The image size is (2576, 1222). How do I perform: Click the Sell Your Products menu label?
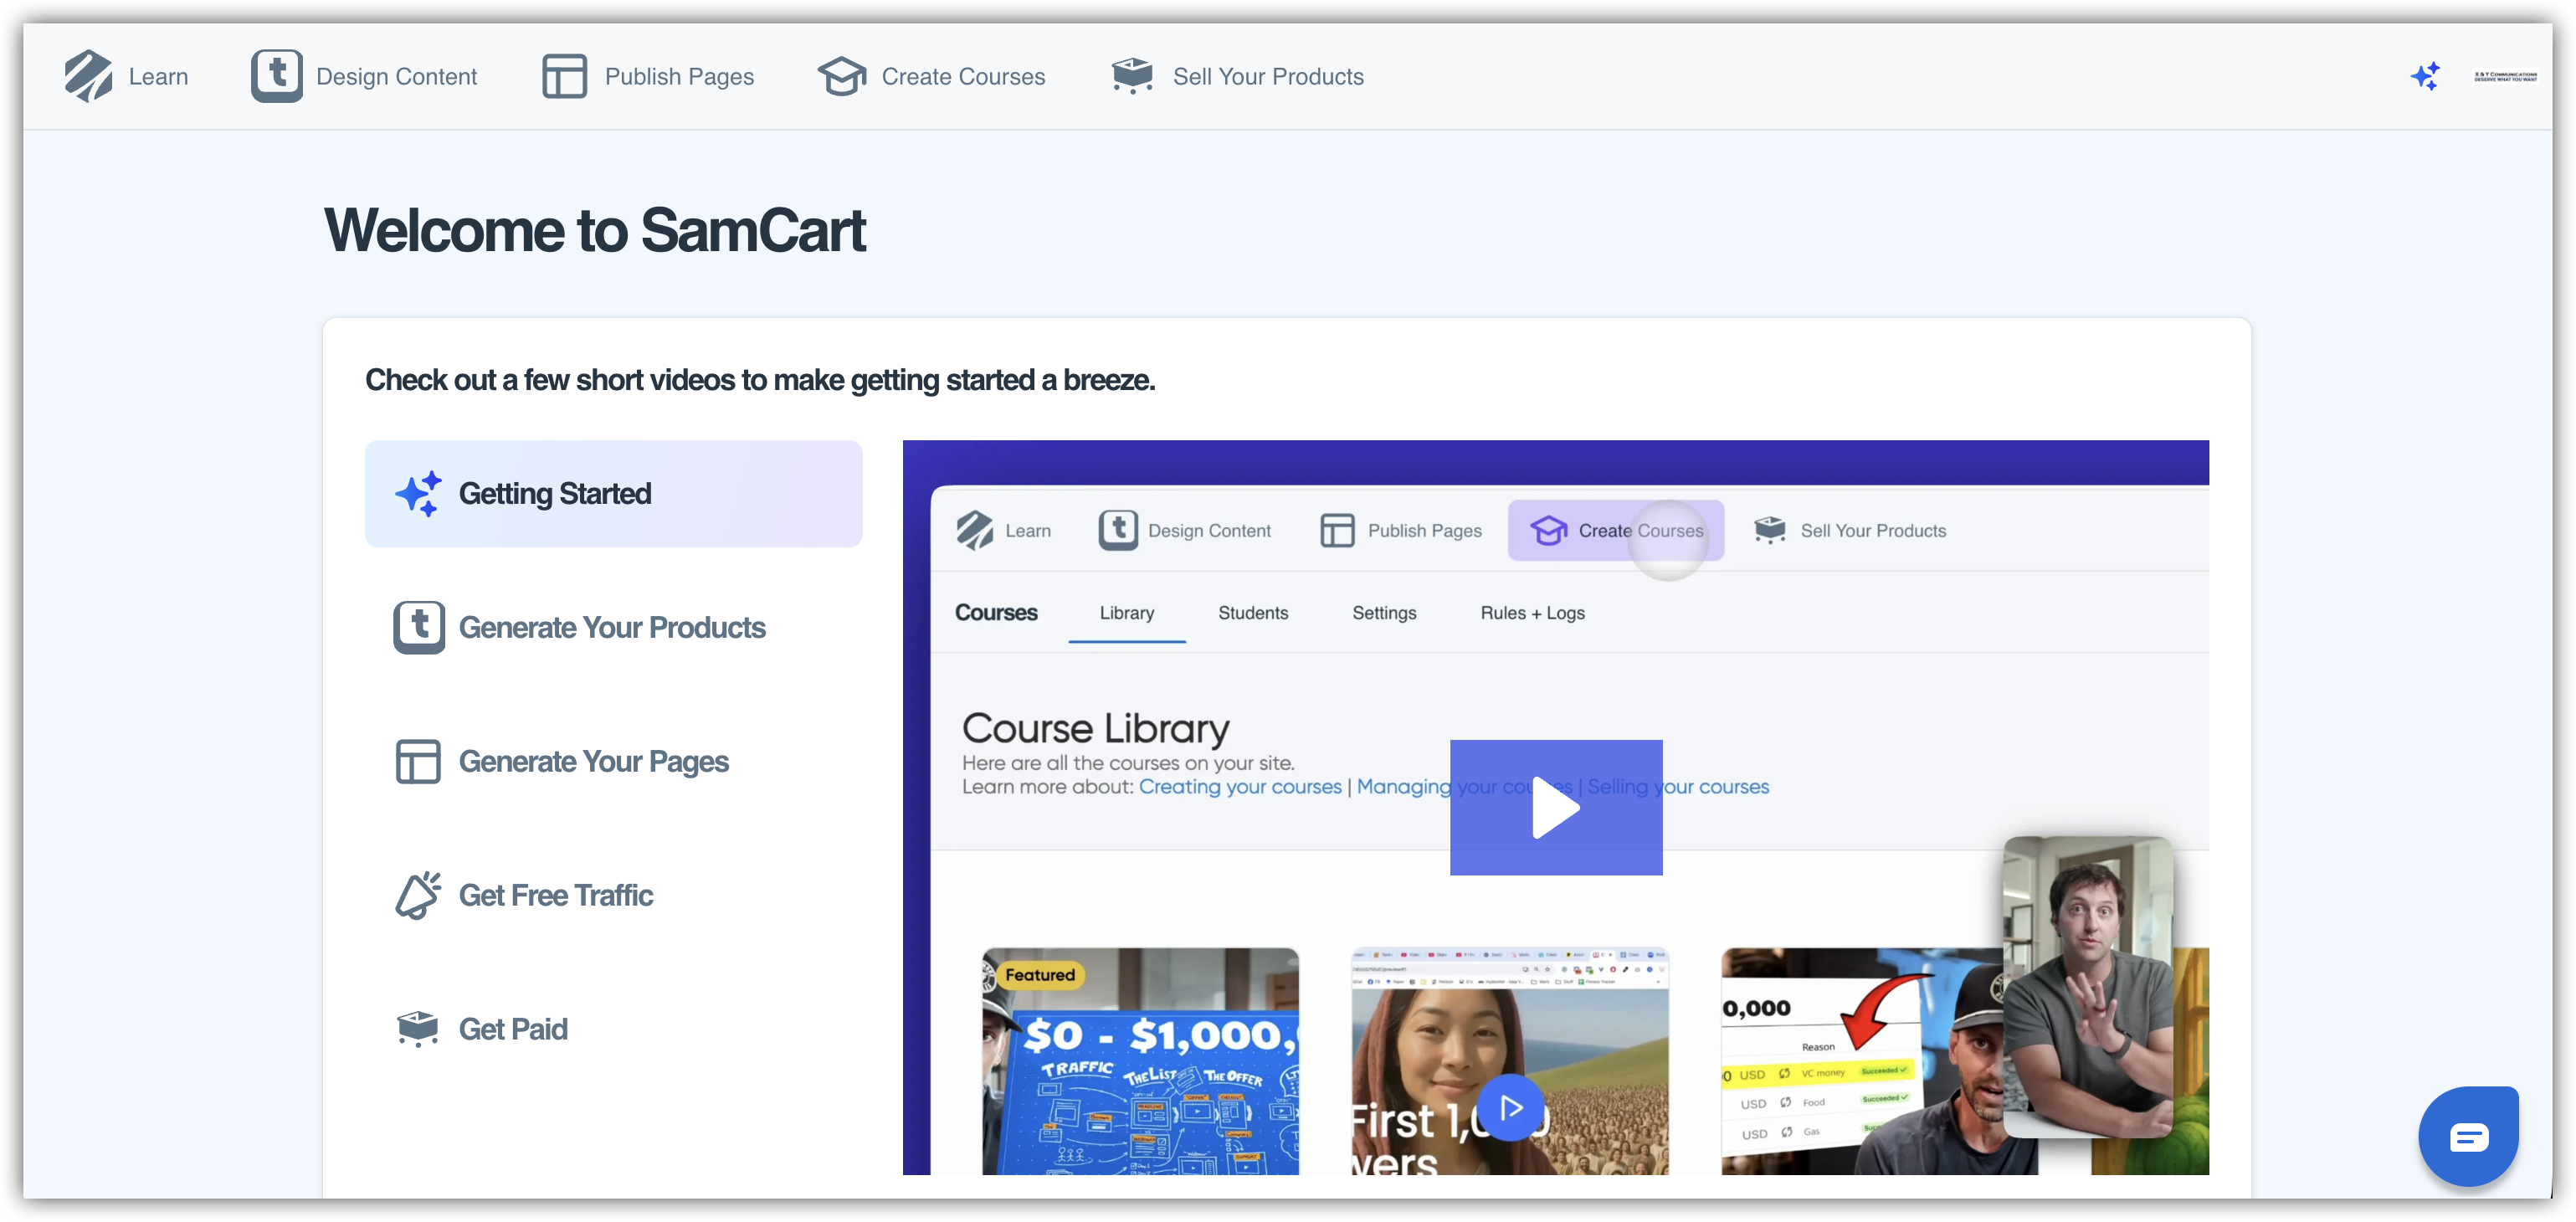tap(1267, 76)
